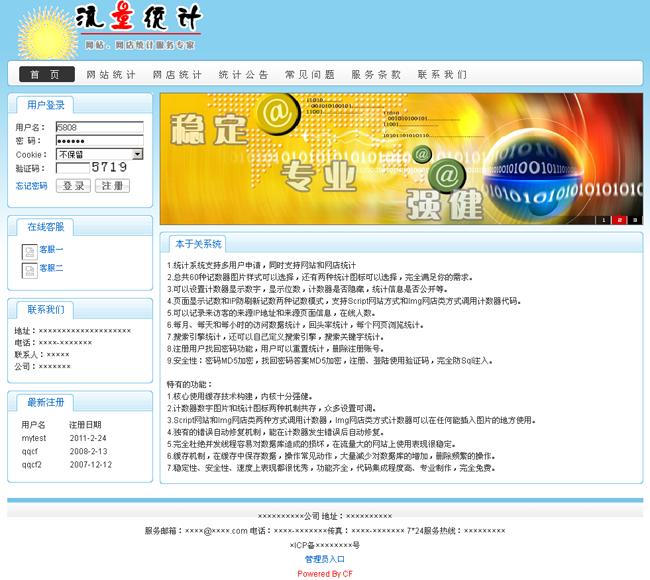Focus the 验证码 input box
Viewport: 650px width, 580px height.
point(73,168)
